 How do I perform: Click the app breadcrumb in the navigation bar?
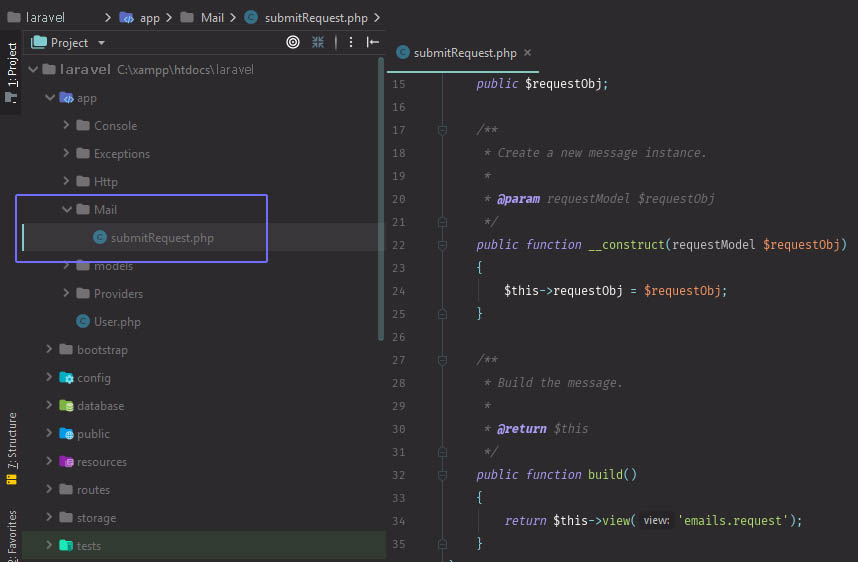149,17
